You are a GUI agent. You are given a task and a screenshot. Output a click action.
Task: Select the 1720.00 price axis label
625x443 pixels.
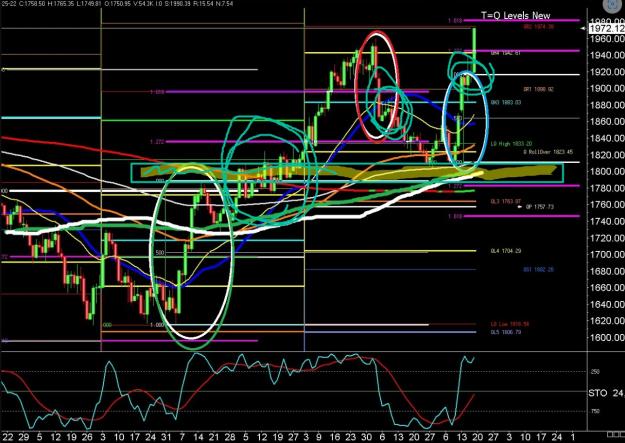coord(607,238)
